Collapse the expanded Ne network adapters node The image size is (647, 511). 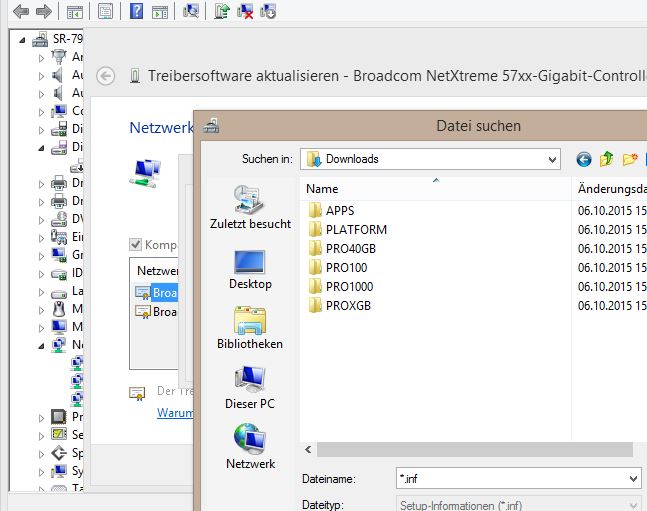(x=41, y=346)
